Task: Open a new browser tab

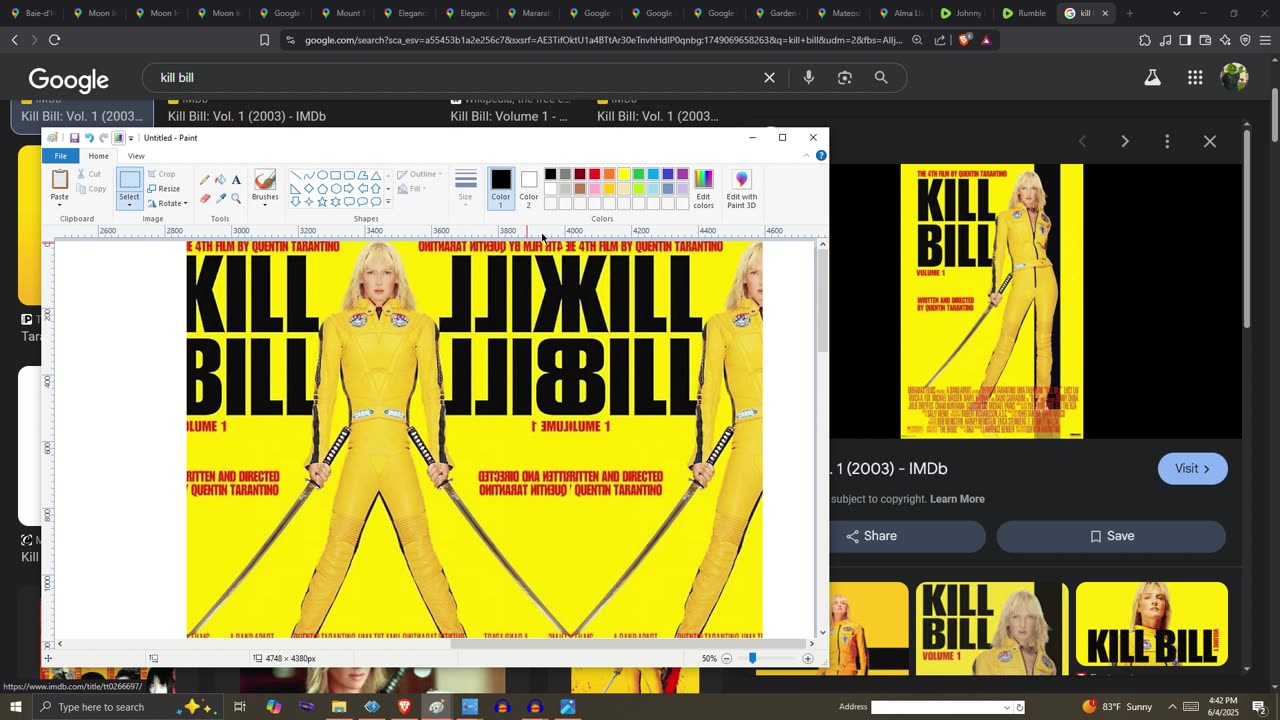Action: (x=1130, y=13)
